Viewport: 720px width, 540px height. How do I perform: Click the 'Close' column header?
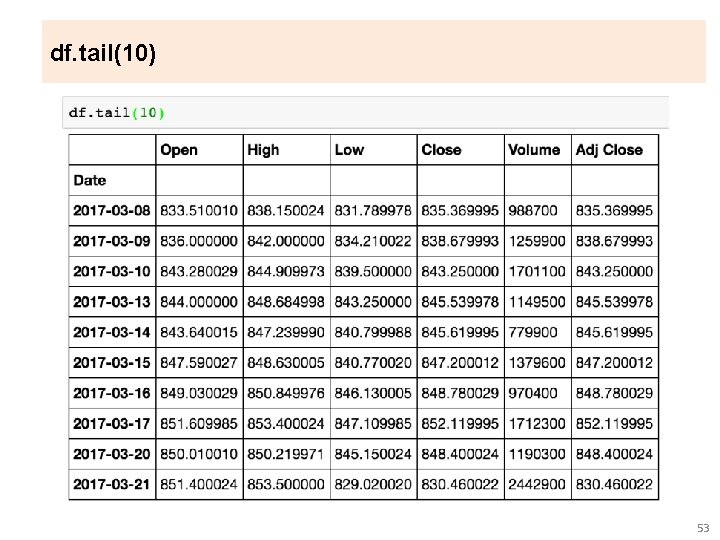[441, 150]
